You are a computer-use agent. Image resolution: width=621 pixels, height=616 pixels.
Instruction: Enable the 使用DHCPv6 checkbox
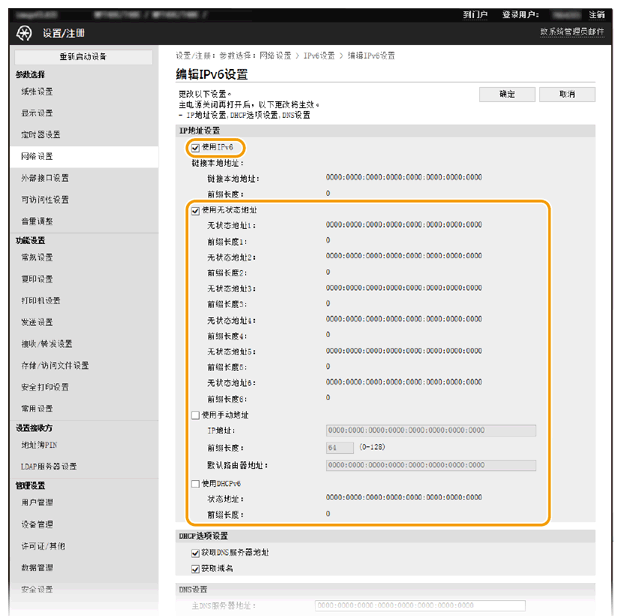195,484
